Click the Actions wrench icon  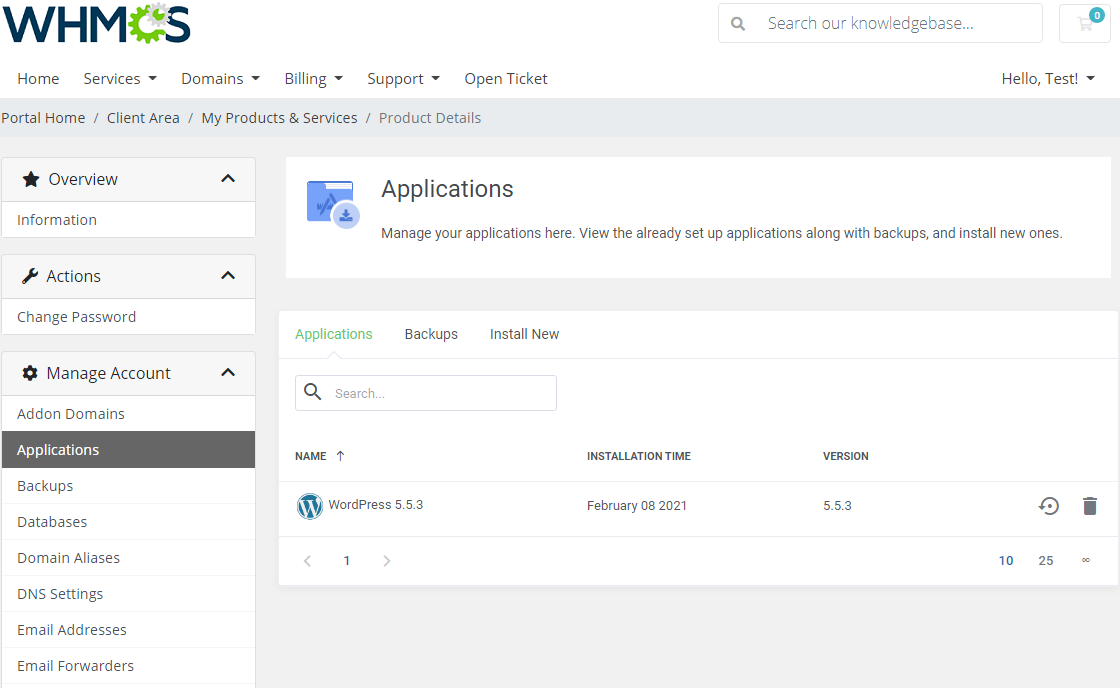tap(30, 276)
